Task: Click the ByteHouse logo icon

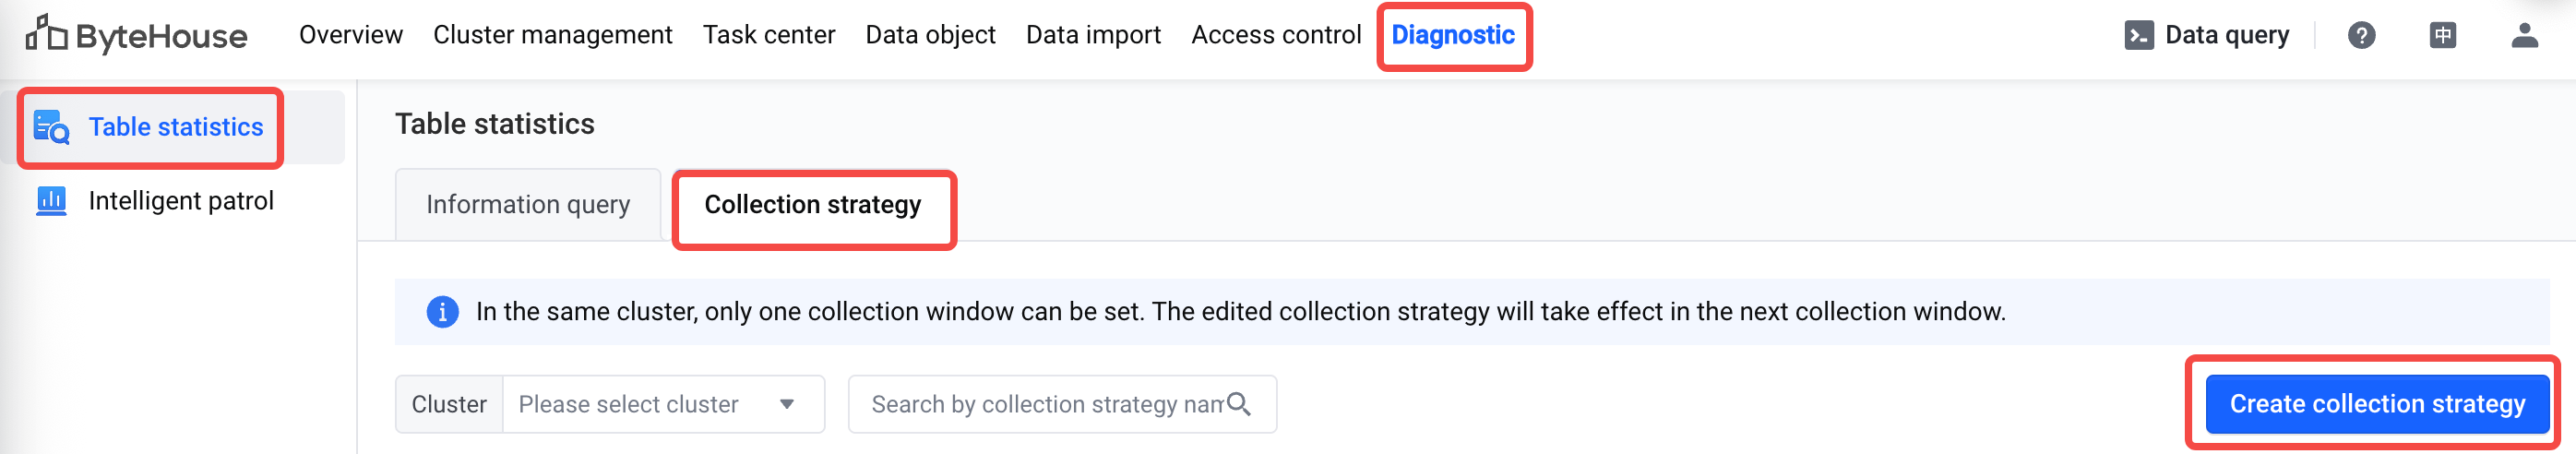Action: coord(46,33)
